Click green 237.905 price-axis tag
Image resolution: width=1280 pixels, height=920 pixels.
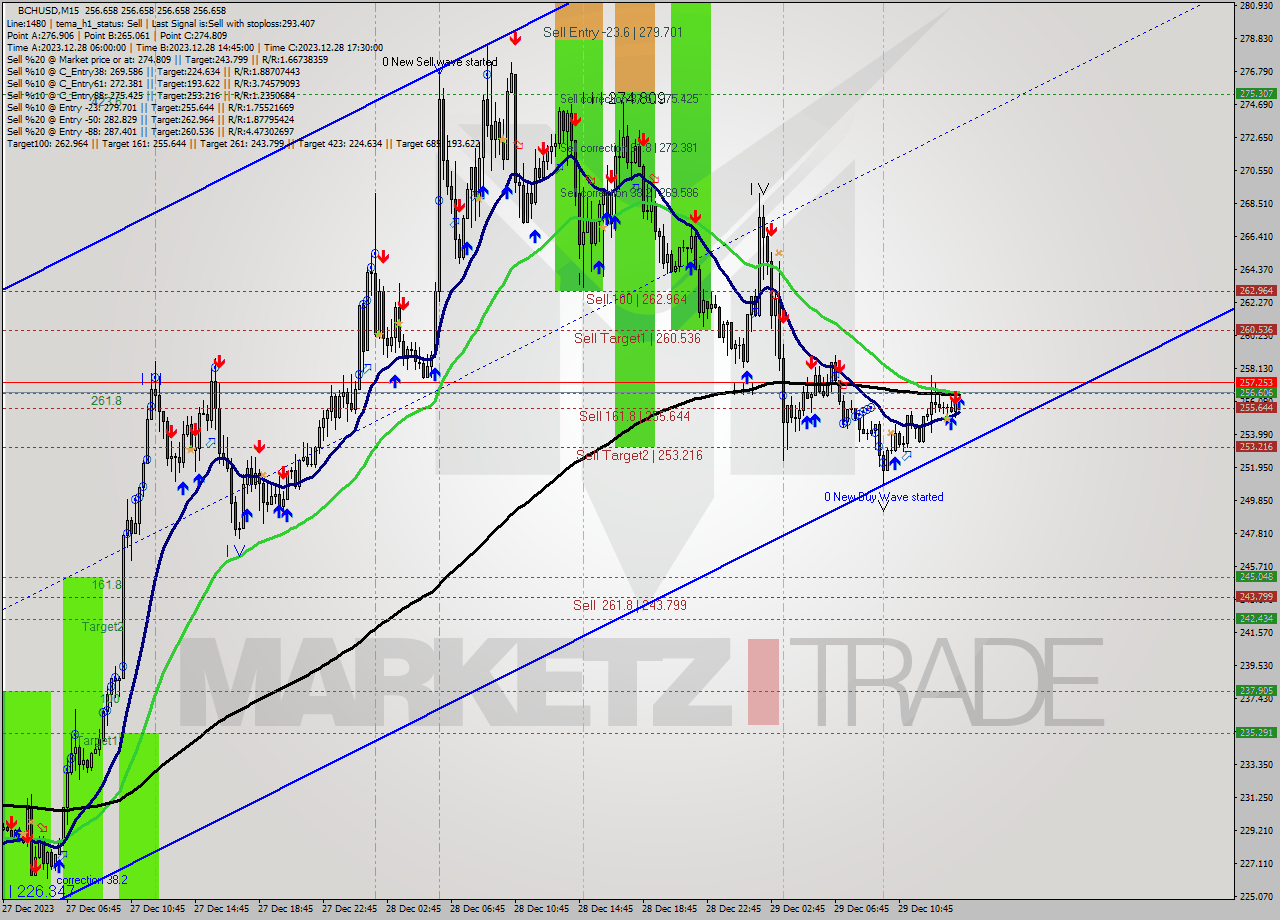(x=1256, y=690)
